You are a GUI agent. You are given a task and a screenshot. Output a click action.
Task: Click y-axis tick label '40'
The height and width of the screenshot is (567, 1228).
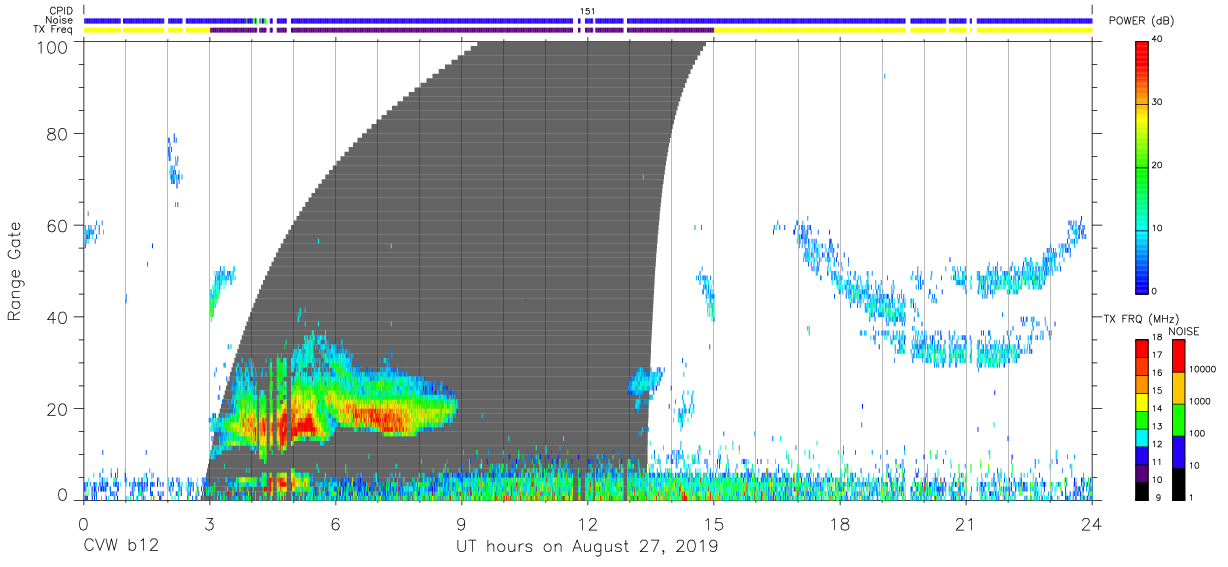pyautogui.click(x=59, y=317)
